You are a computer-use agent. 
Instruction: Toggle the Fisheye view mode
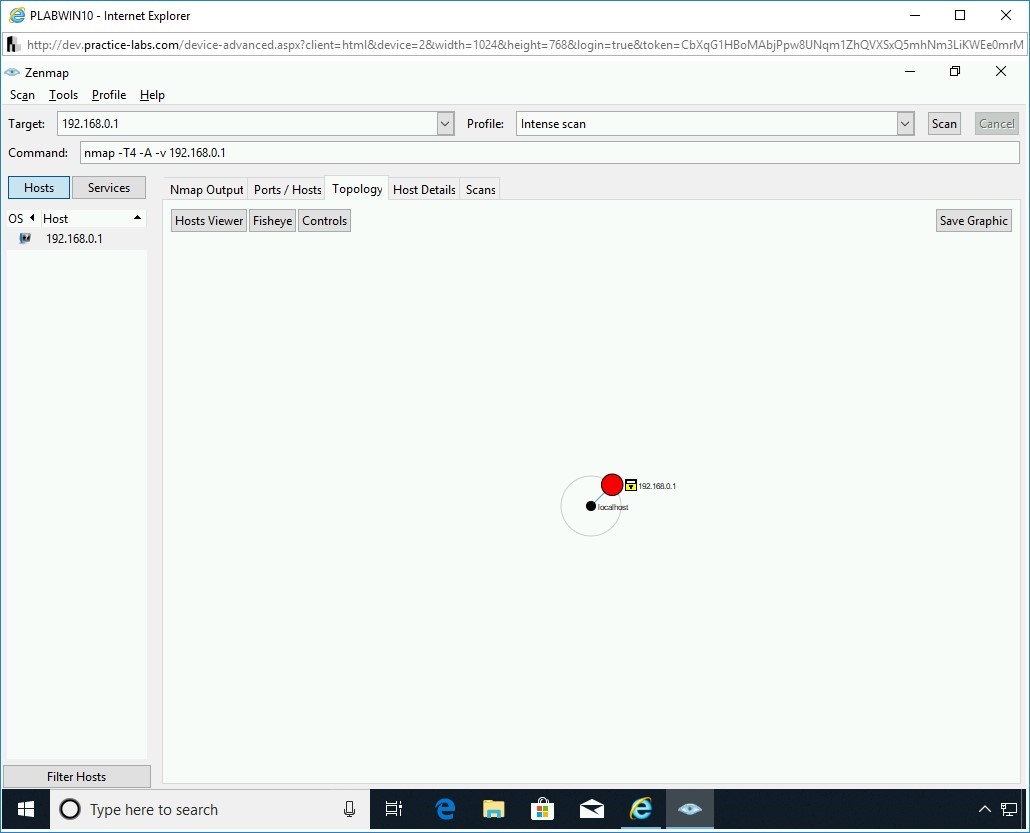(x=272, y=220)
